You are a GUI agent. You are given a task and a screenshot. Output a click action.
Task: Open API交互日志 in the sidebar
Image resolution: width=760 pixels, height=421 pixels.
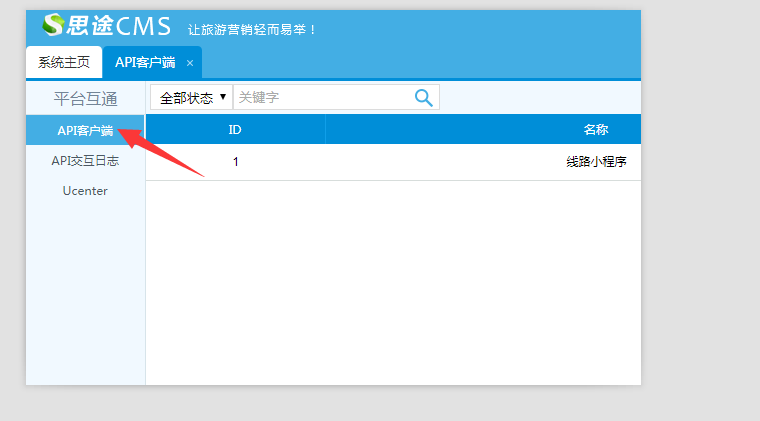point(85,160)
